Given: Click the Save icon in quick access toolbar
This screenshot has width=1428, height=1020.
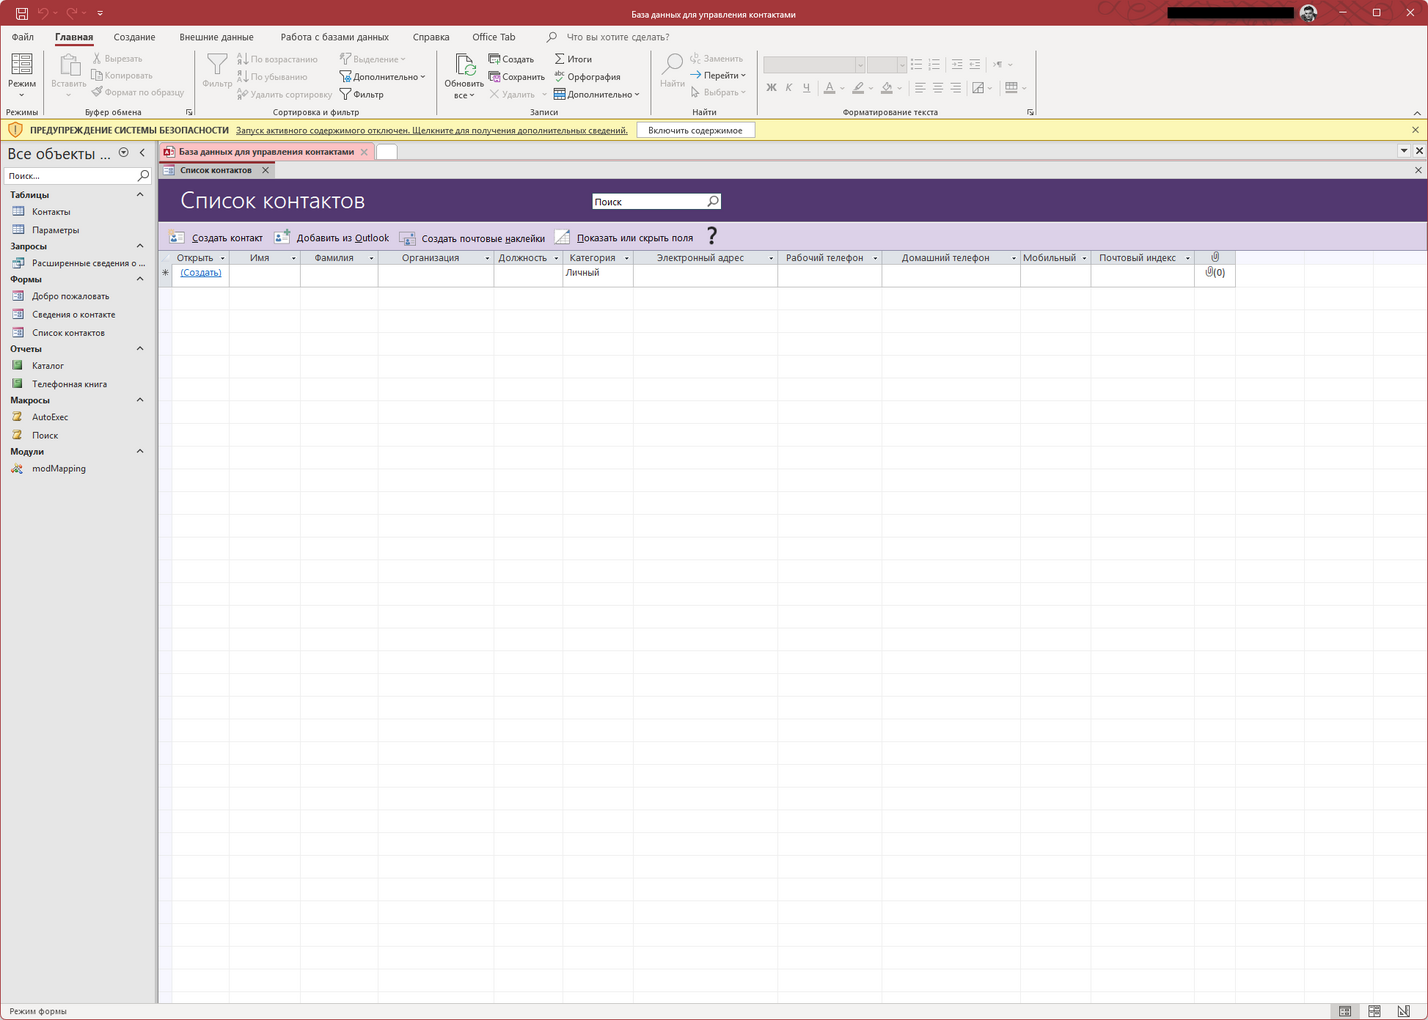Looking at the screenshot, I should 21,13.
